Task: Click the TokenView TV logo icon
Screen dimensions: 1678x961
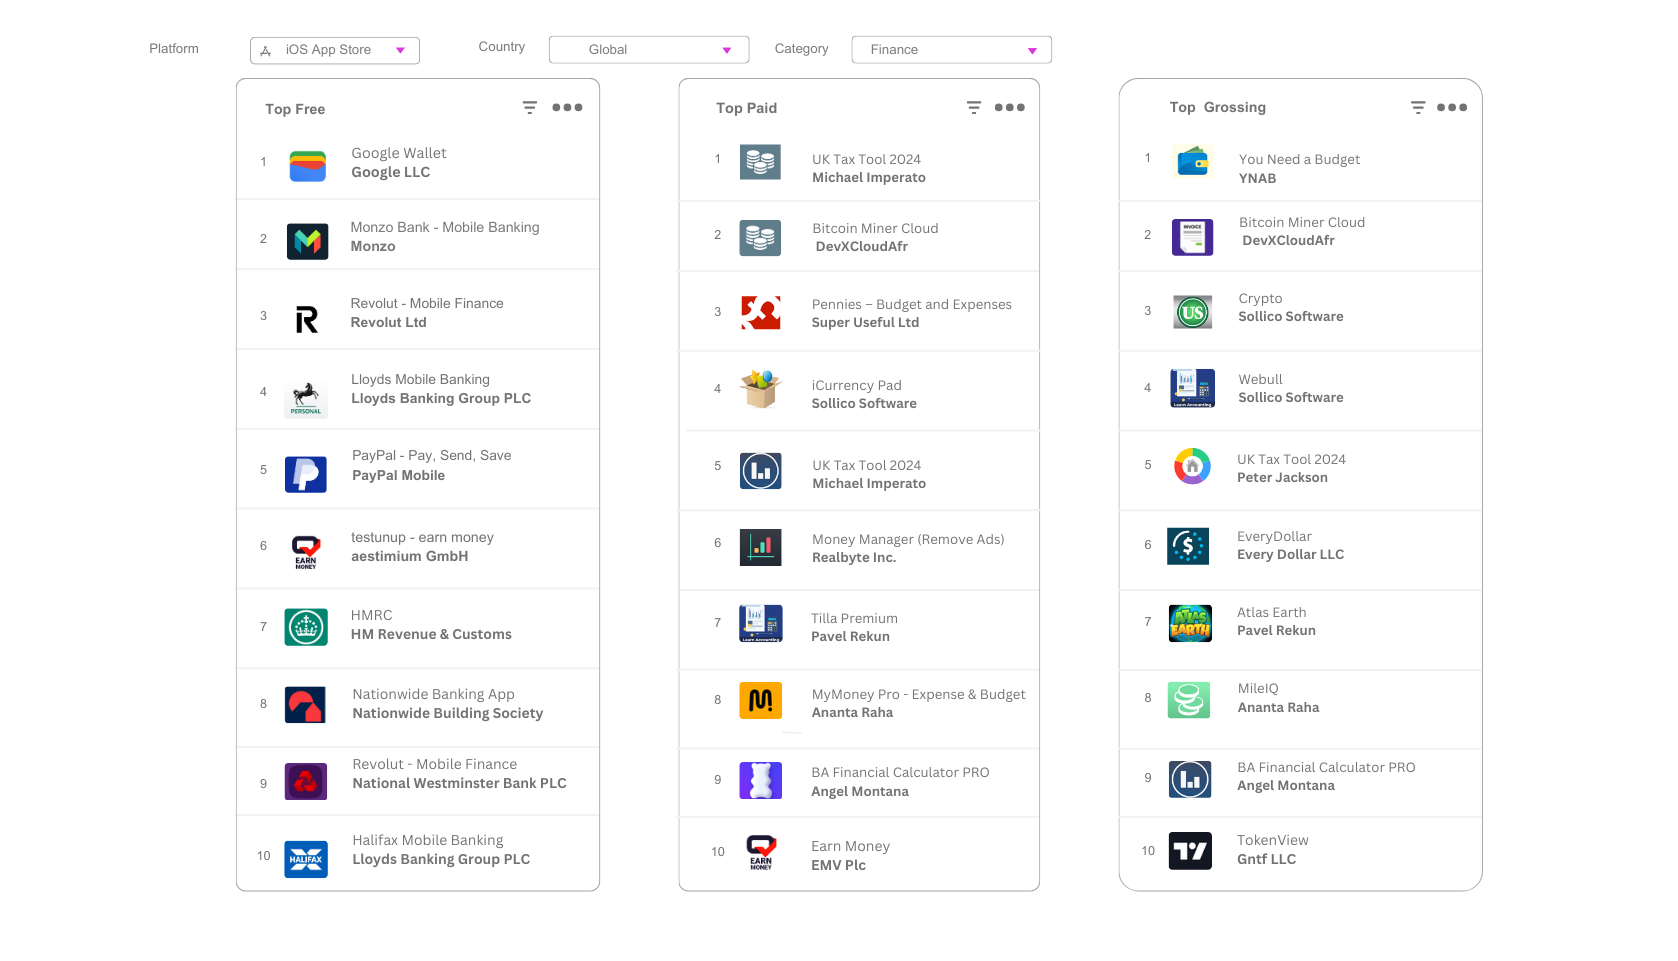Action: pyautogui.click(x=1190, y=851)
